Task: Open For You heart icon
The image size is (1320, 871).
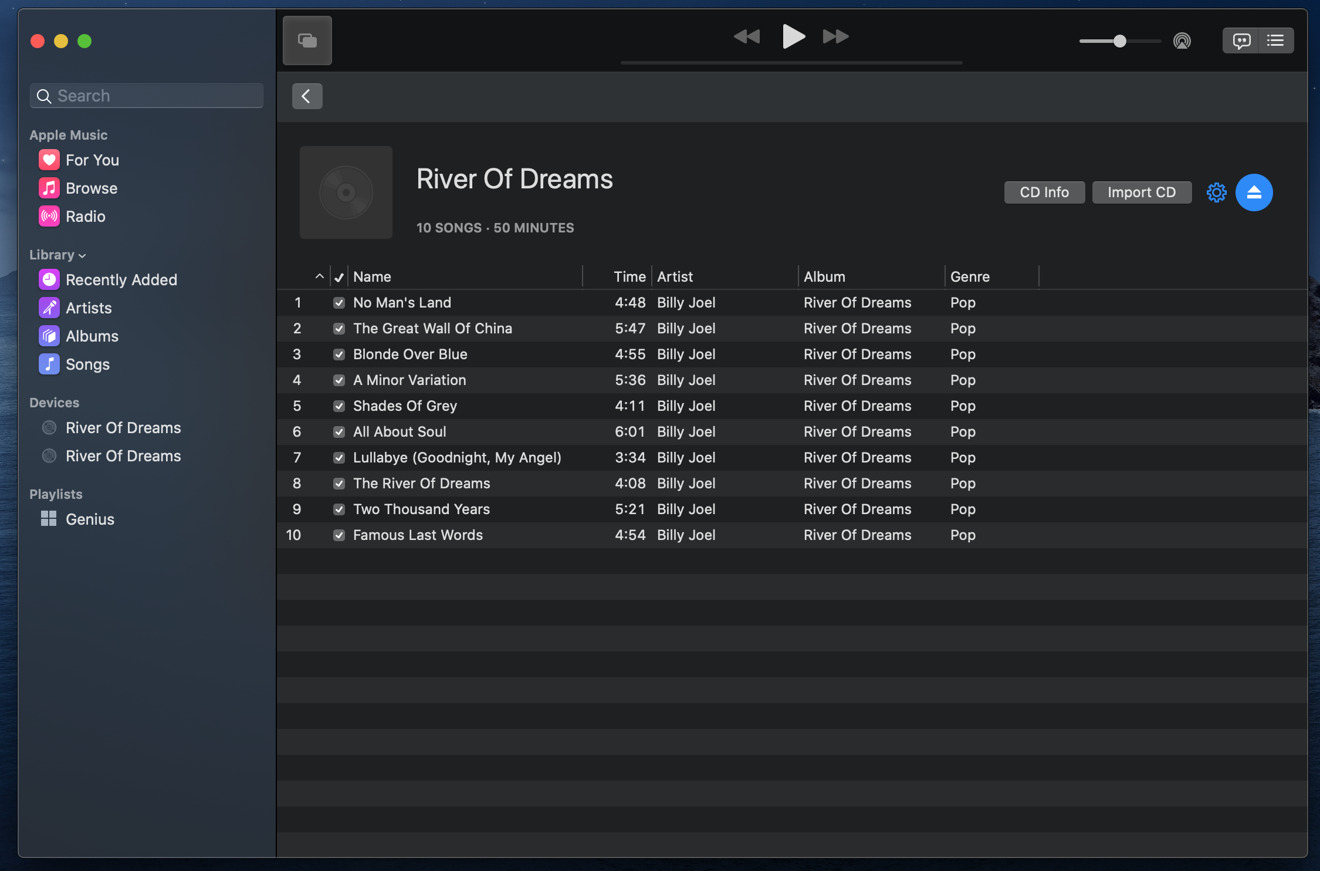Action: pos(49,160)
